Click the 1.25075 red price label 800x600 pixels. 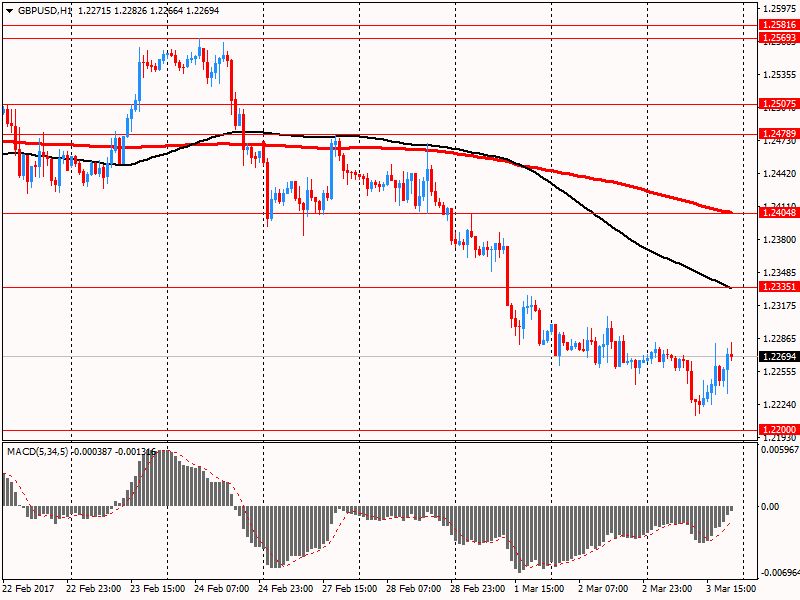(779, 104)
